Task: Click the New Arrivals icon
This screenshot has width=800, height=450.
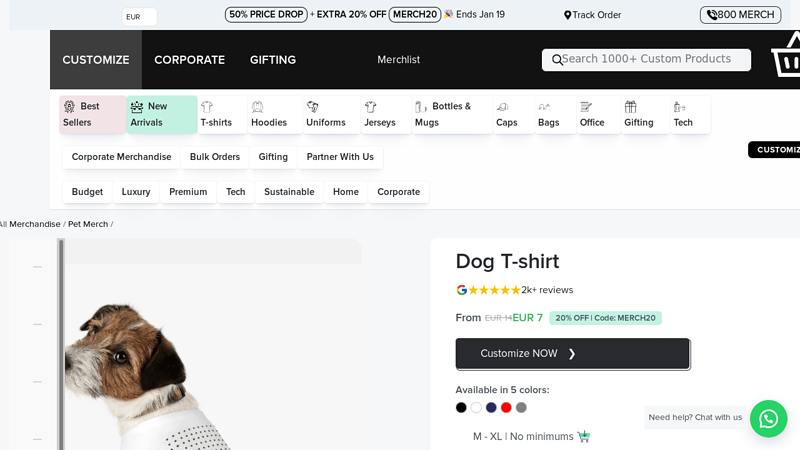Action: pyautogui.click(x=137, y=107)
